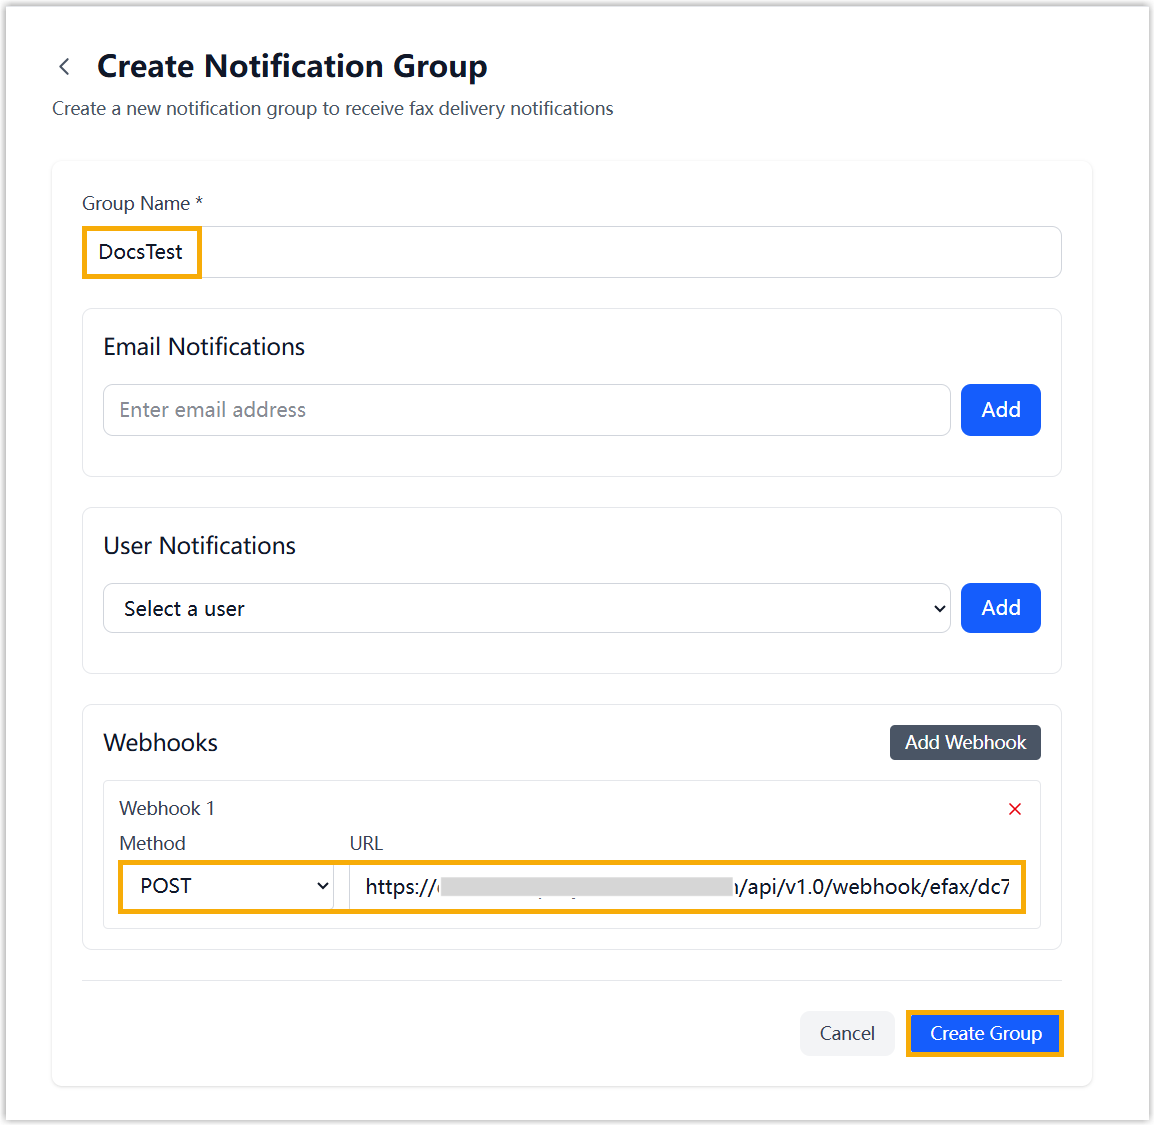This screenshot has width=1155, height=1126.
Task: Click into the Enter email address field
Action: tap(526, 410)
